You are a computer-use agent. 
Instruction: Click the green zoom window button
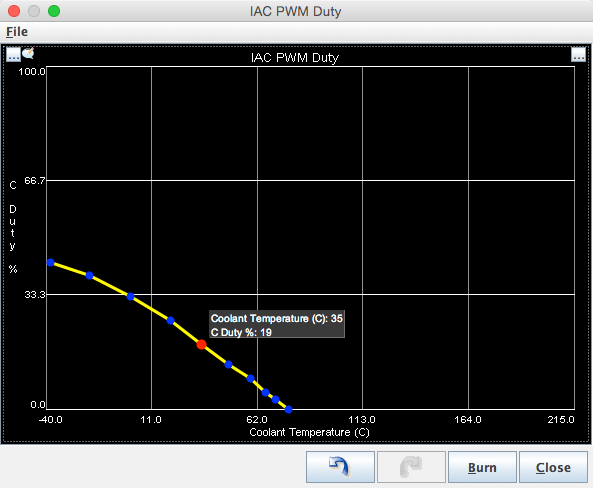pyautogui.click(x=54, y=11)
